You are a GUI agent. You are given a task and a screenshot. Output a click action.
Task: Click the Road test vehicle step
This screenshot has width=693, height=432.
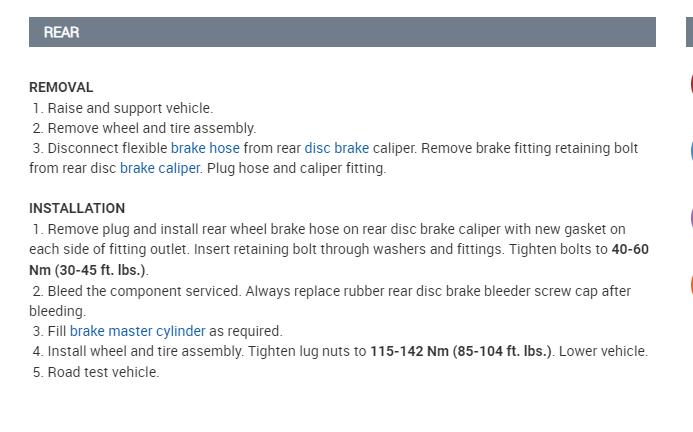[103, 372]
